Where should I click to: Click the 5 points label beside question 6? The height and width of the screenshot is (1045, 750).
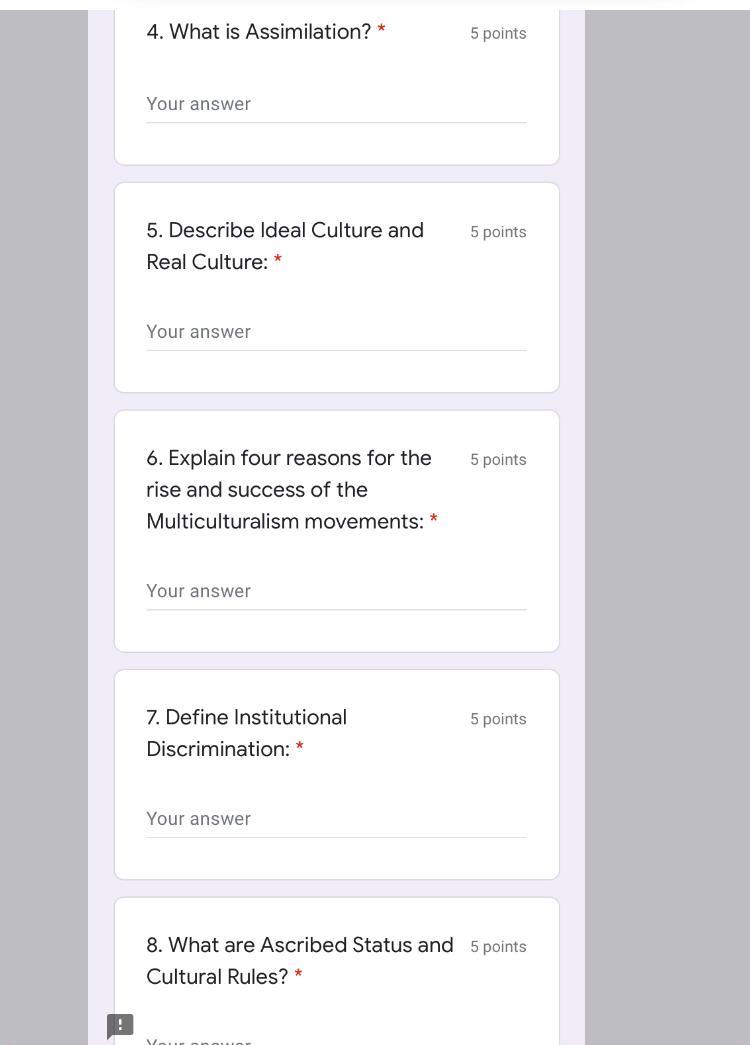[x=498, y=459]
